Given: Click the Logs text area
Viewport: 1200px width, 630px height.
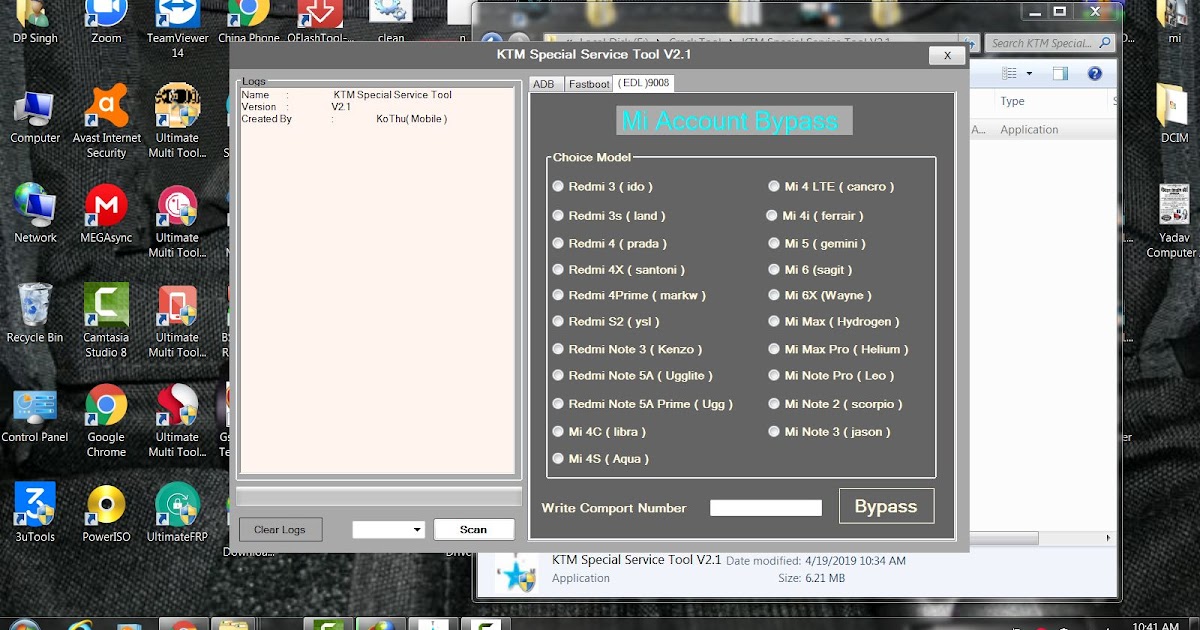Looking at the screenshot, I should click(x=377, y=281).
